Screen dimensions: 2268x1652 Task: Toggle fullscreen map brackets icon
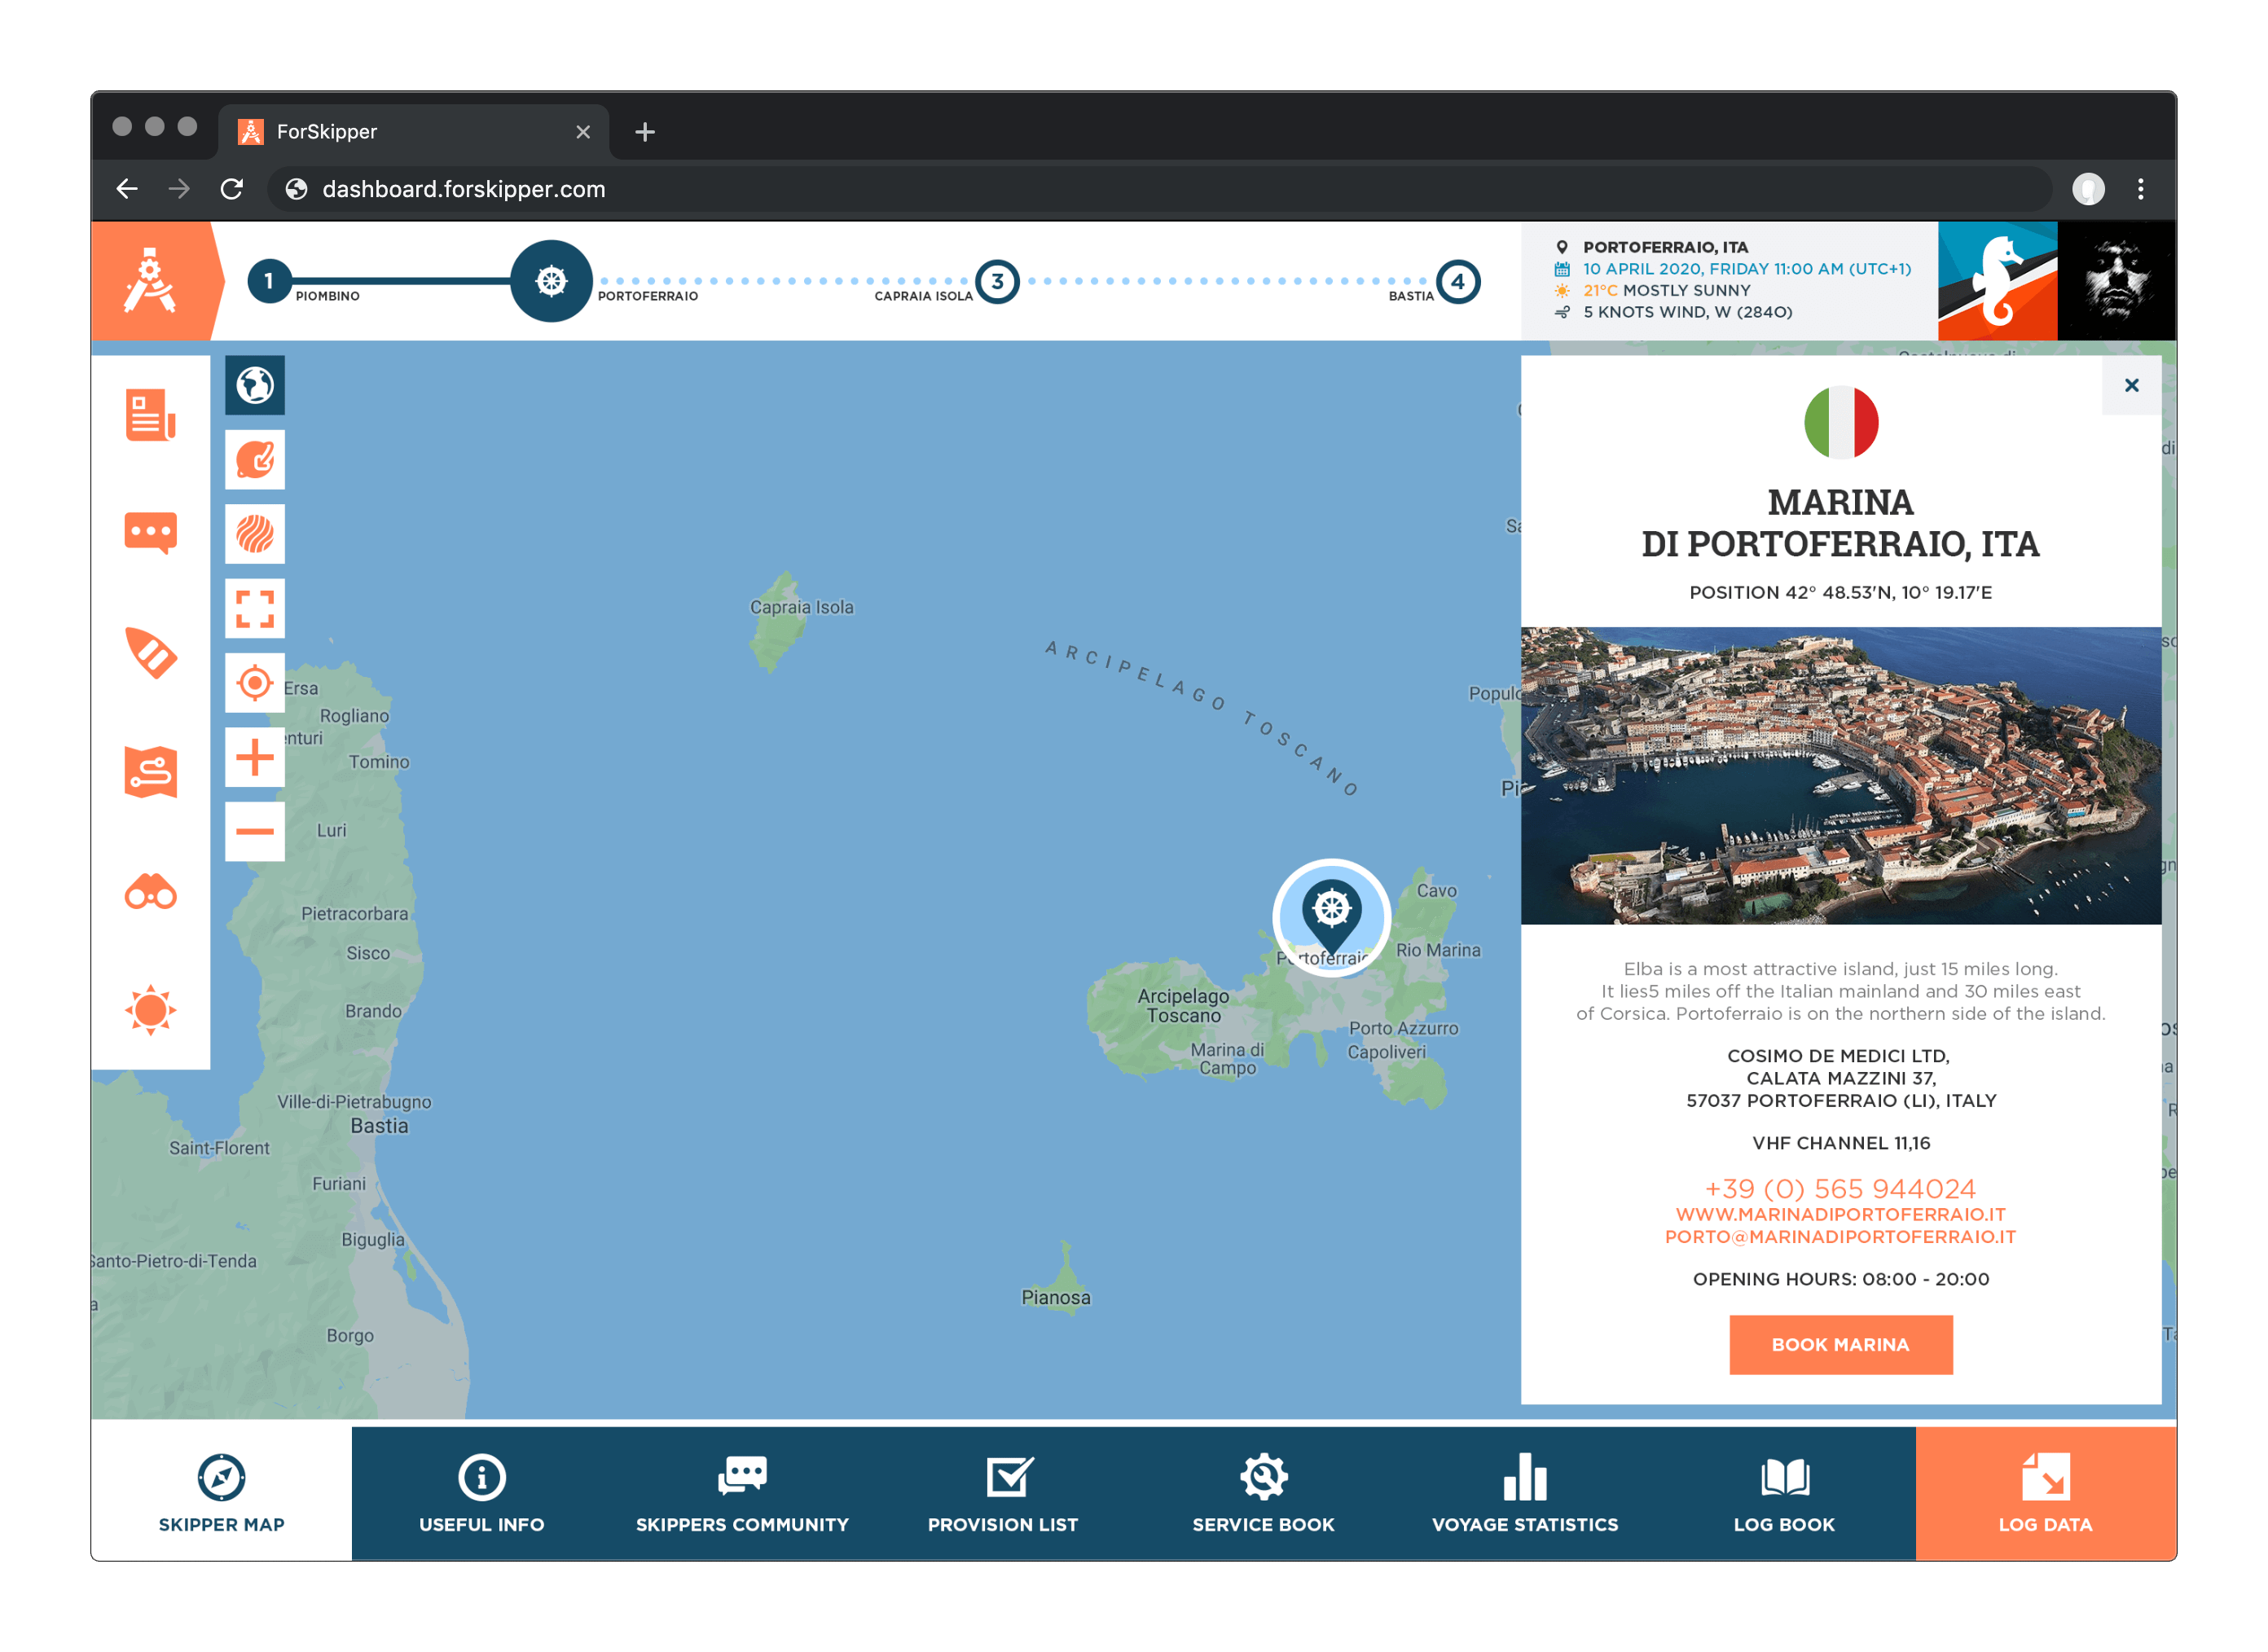click(255, 608)
